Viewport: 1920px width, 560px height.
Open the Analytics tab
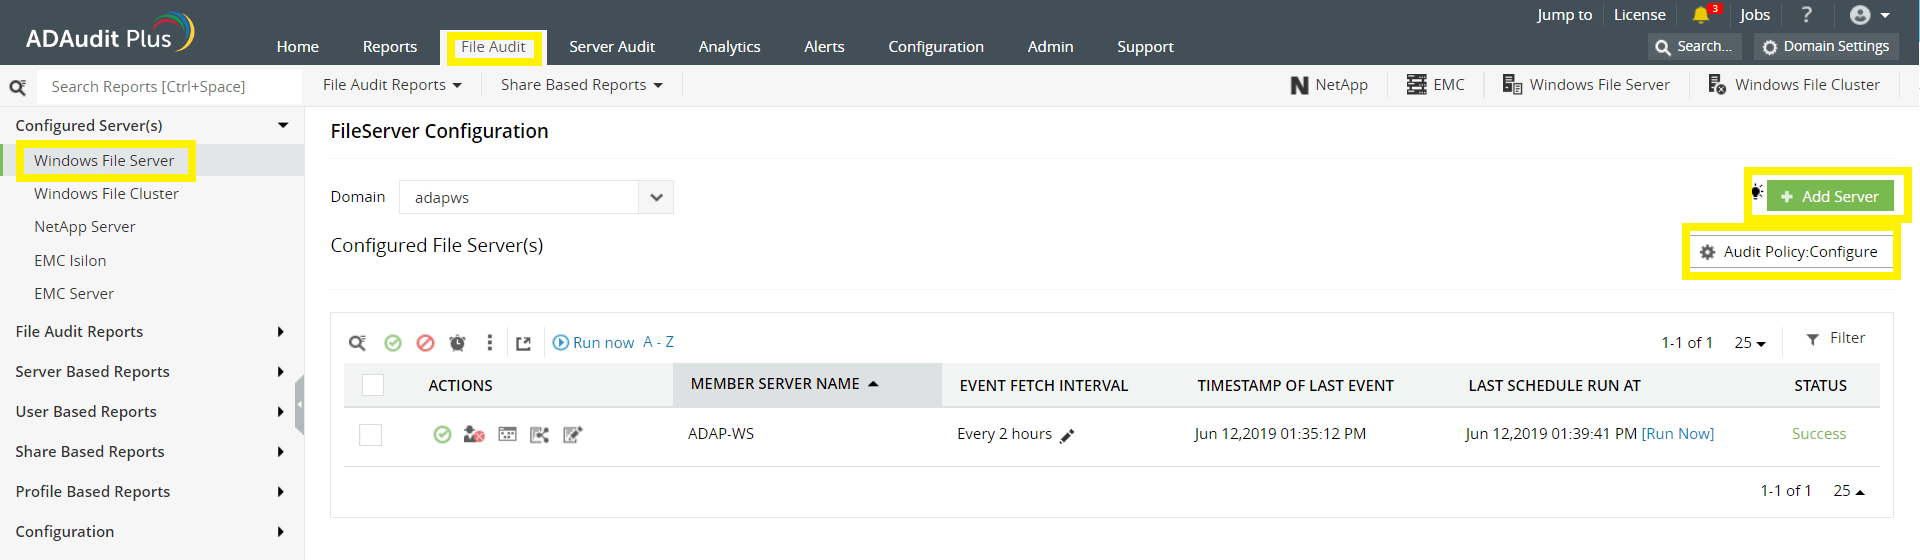pos(729,47)
